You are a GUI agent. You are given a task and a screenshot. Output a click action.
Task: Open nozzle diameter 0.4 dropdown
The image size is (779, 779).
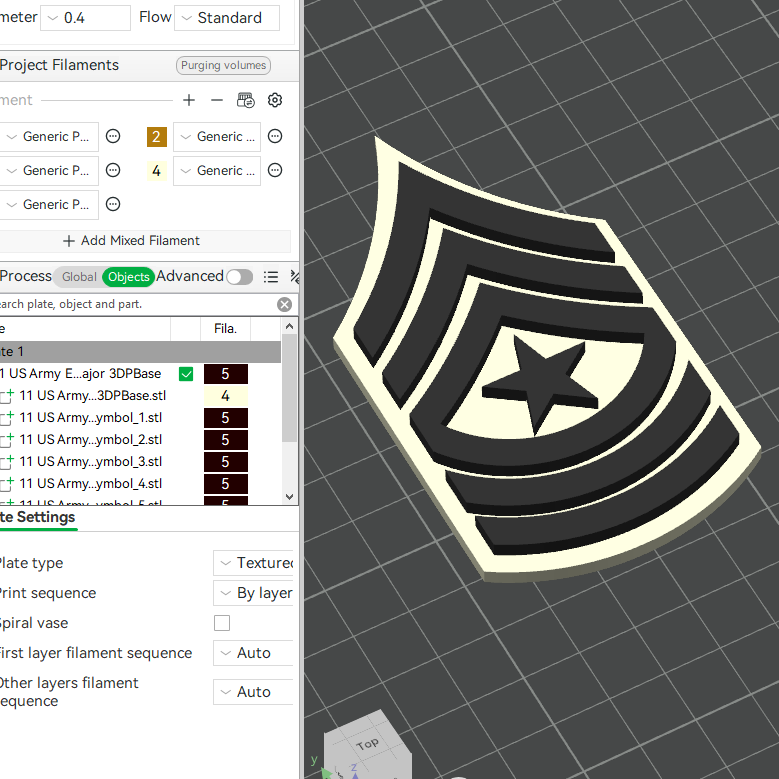[85, 18]
